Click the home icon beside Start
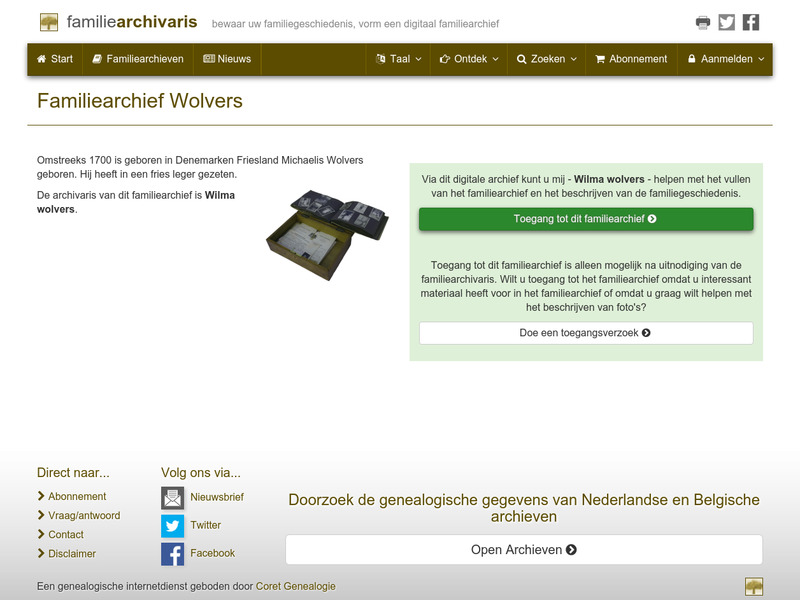The image size is (800, 600). coord(40,59)
